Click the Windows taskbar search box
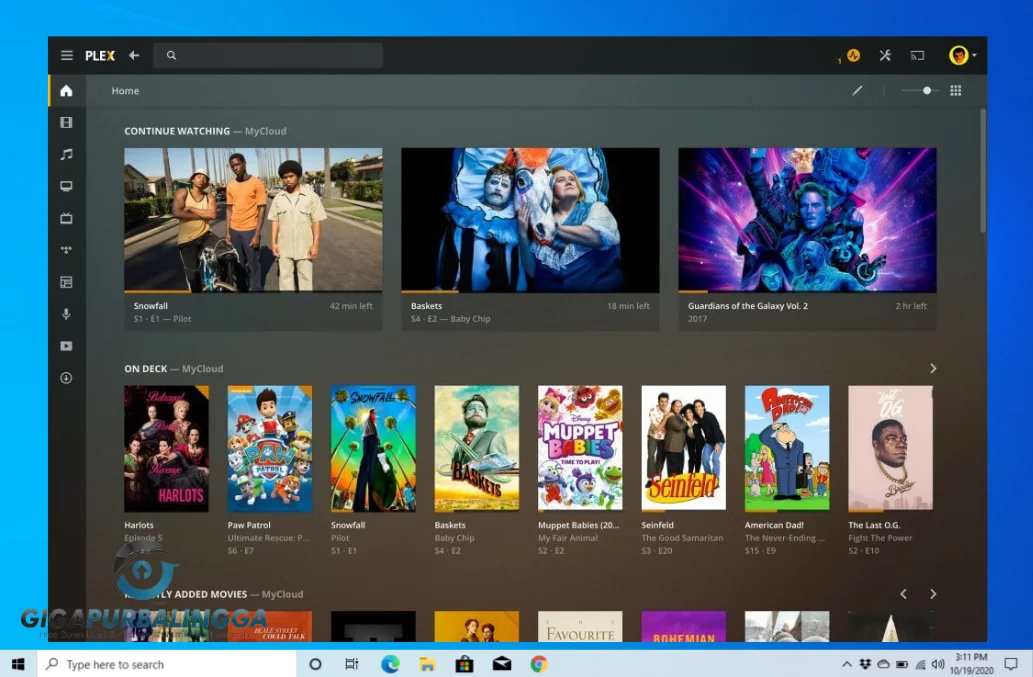The height and width of the screenshot is (677, 1033). click(x=166, y=664)
